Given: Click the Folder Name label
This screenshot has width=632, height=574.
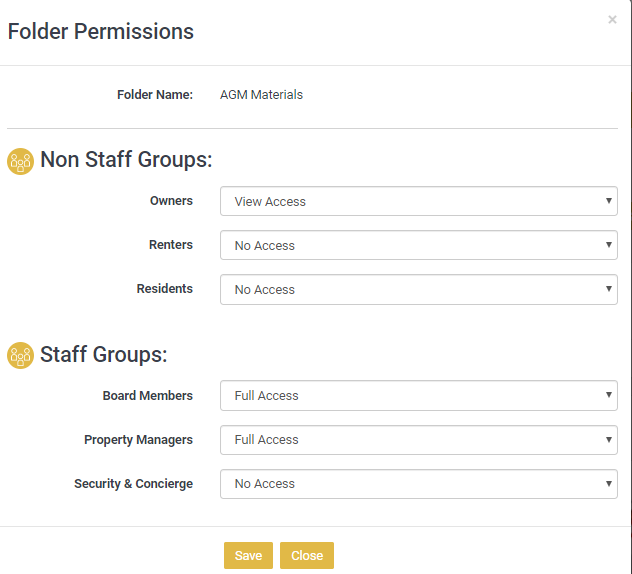Looking at the screenshot, I should click(x=155, y=95).
